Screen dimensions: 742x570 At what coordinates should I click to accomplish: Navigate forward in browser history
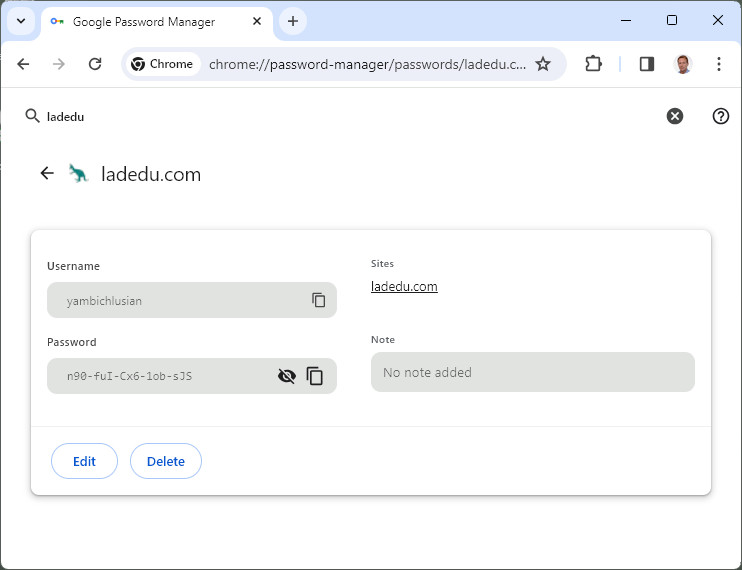tap(59, 64)
